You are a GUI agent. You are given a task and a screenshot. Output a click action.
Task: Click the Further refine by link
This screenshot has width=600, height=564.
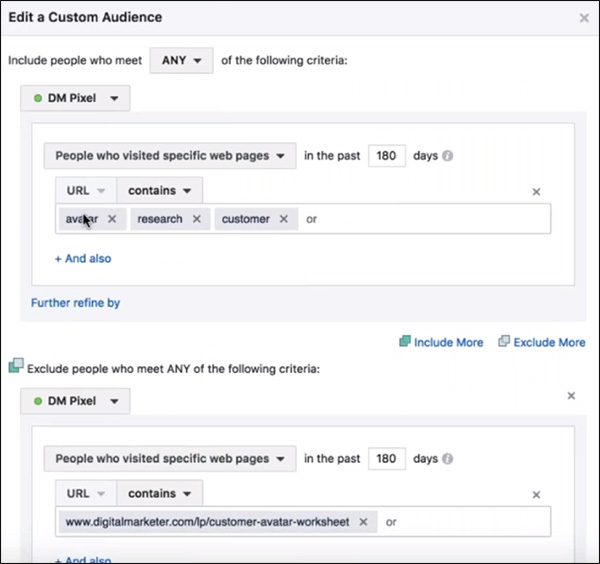click(x=75, y=303)
